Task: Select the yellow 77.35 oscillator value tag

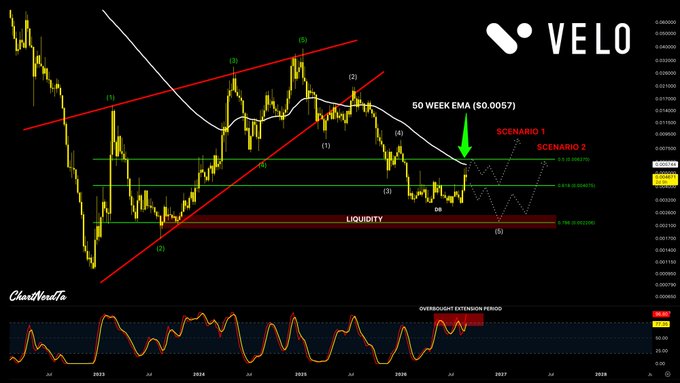Action: point(661,324)
